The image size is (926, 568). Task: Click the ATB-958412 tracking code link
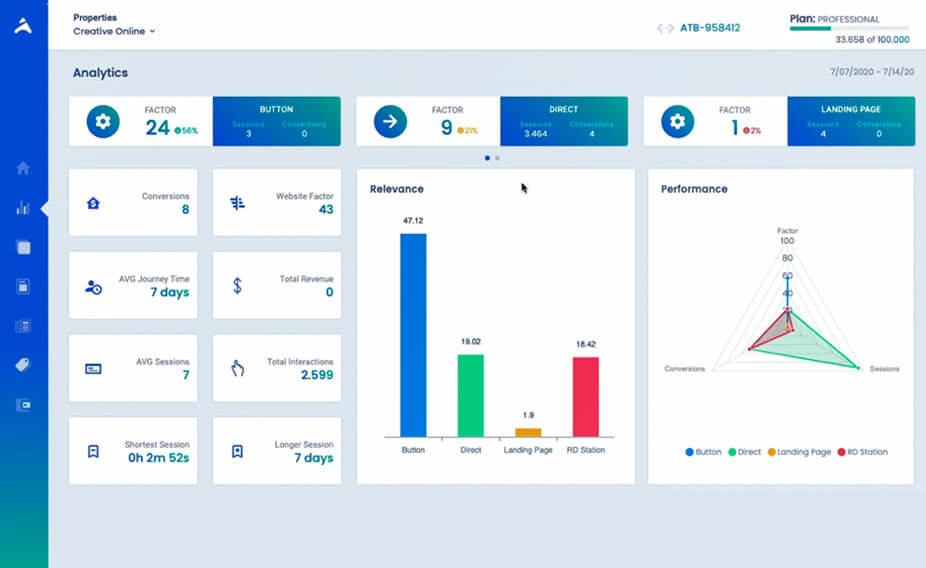(711, 28)
